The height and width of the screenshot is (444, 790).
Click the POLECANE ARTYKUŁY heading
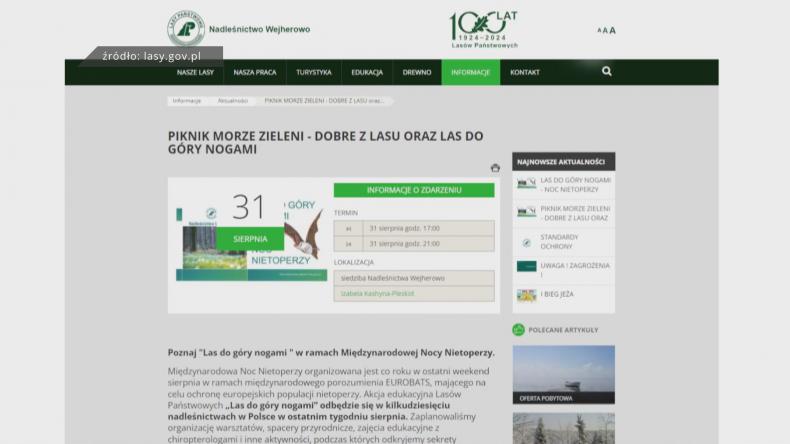(x=563, y=330)
